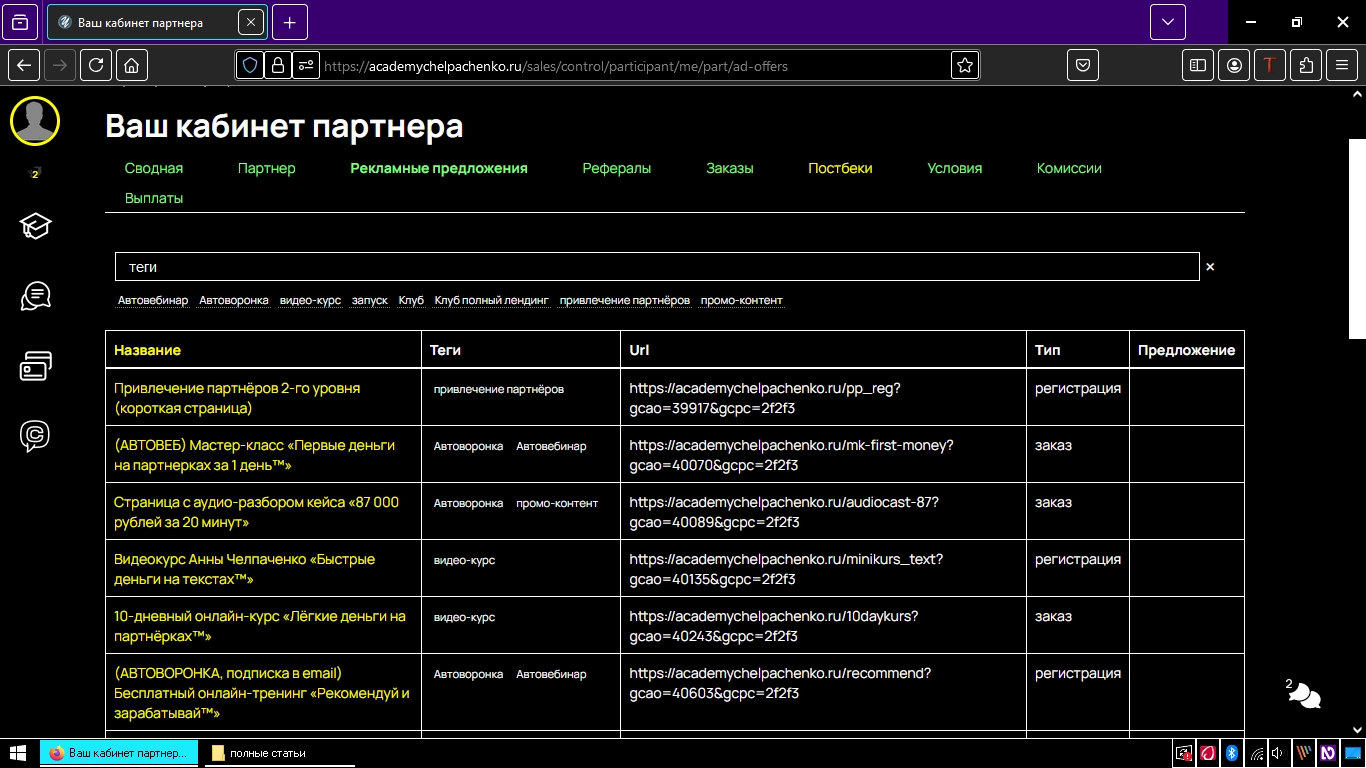The image size is (1366, 768).
Task: Open the Рефералы tab
Action: (x=617, y=168)
